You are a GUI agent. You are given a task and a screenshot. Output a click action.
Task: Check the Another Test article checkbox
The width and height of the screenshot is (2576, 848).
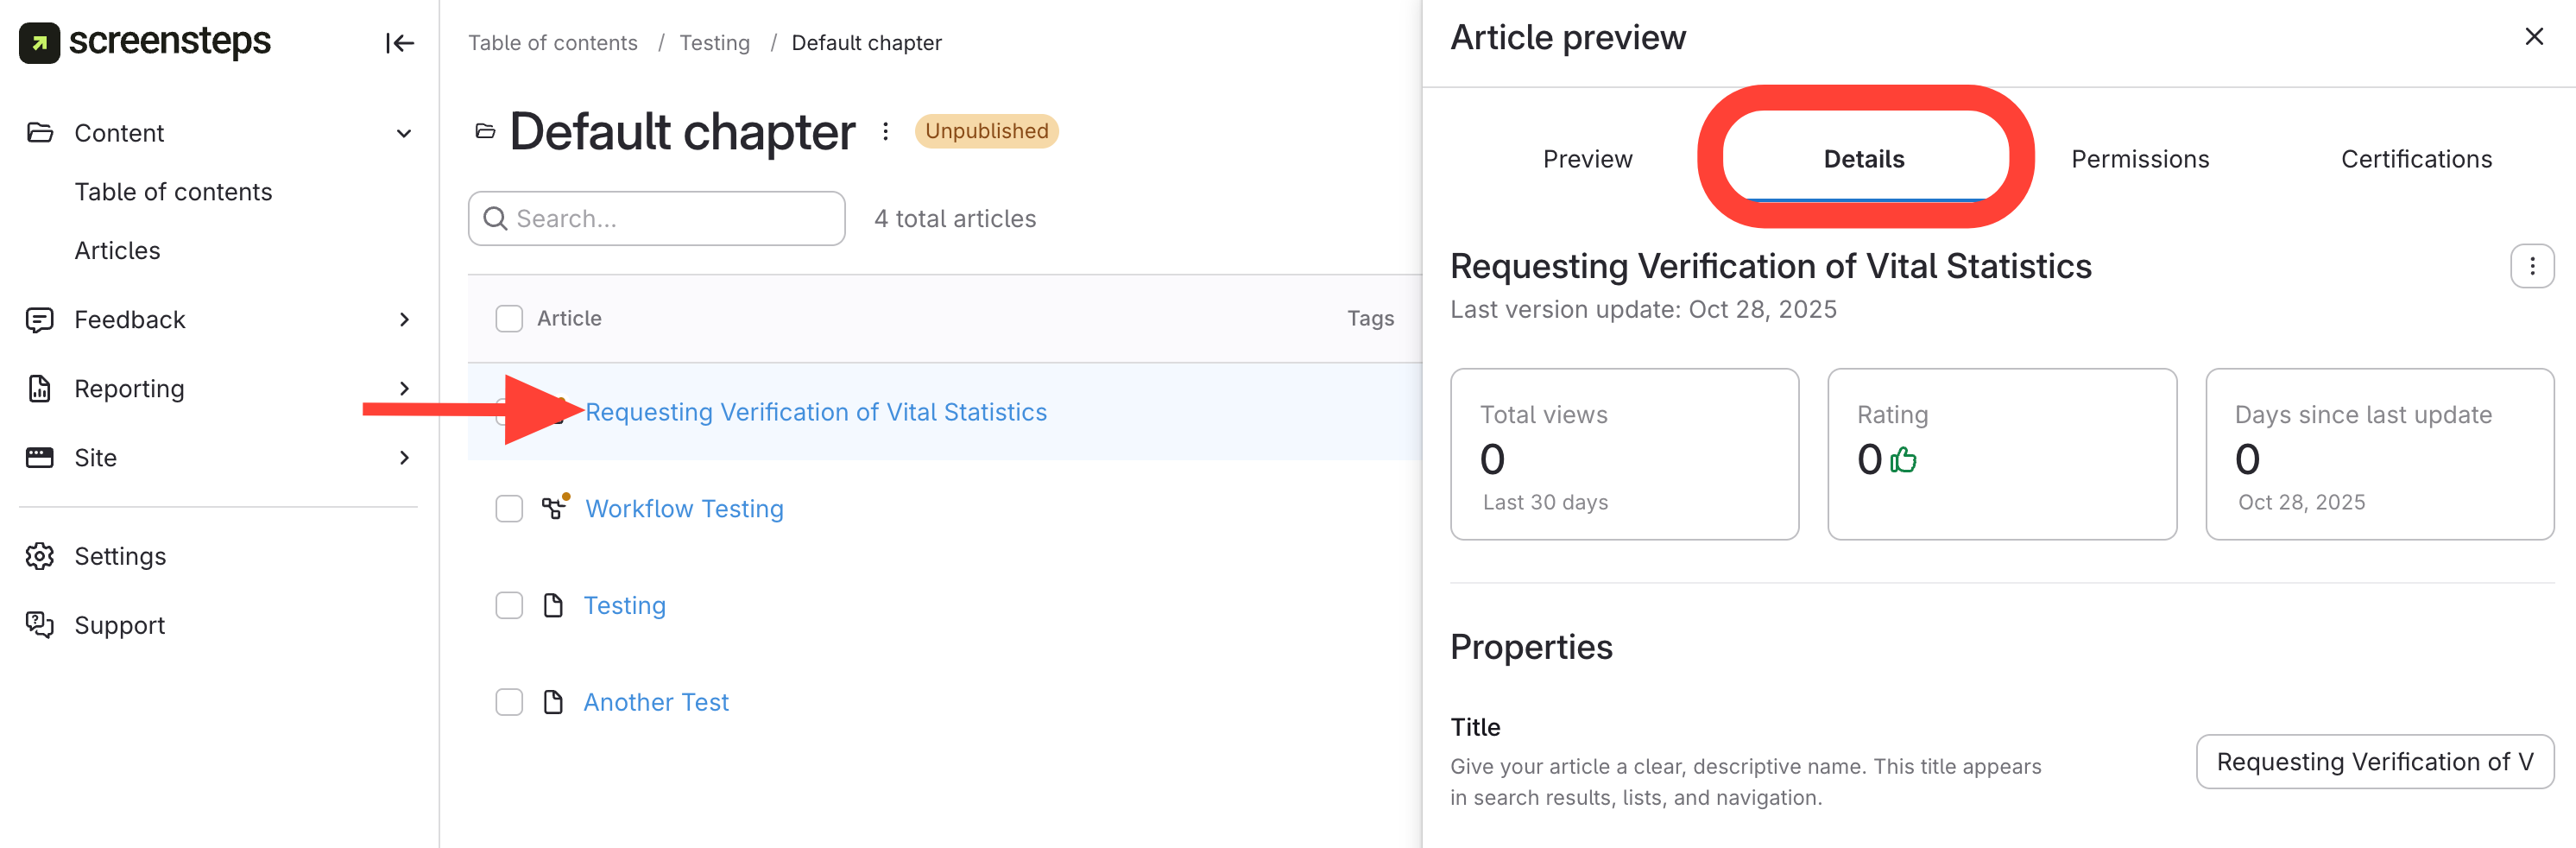point(509,702)
